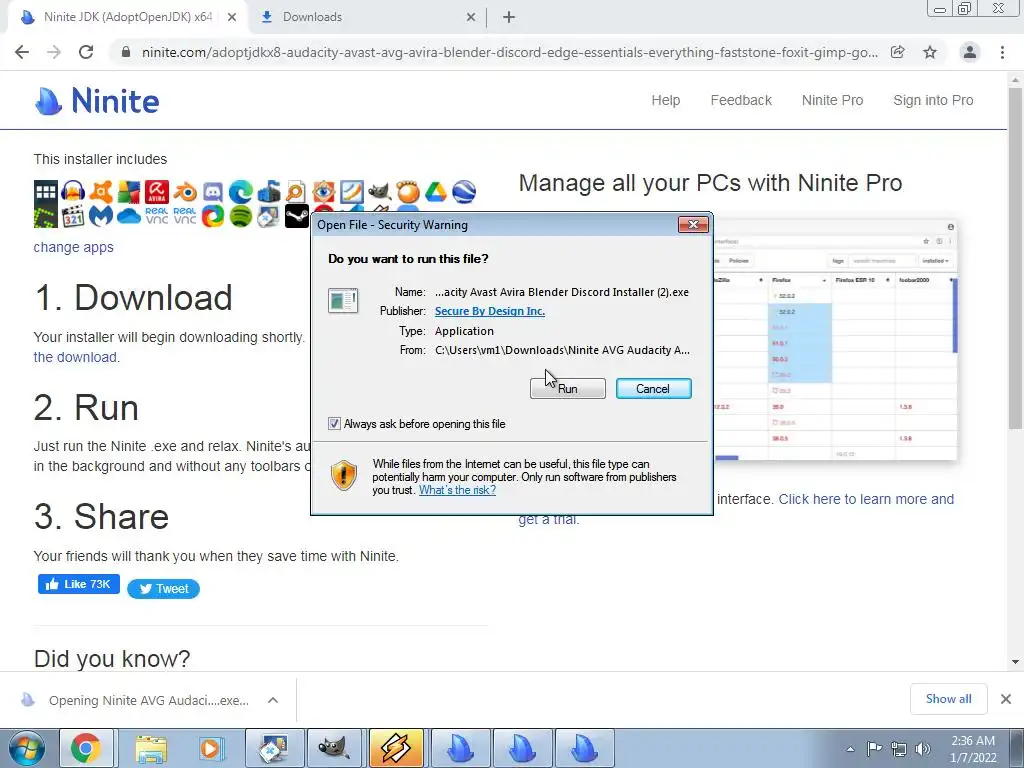
Task: Open Ninite Pro from the header
Action: [832, 100]
